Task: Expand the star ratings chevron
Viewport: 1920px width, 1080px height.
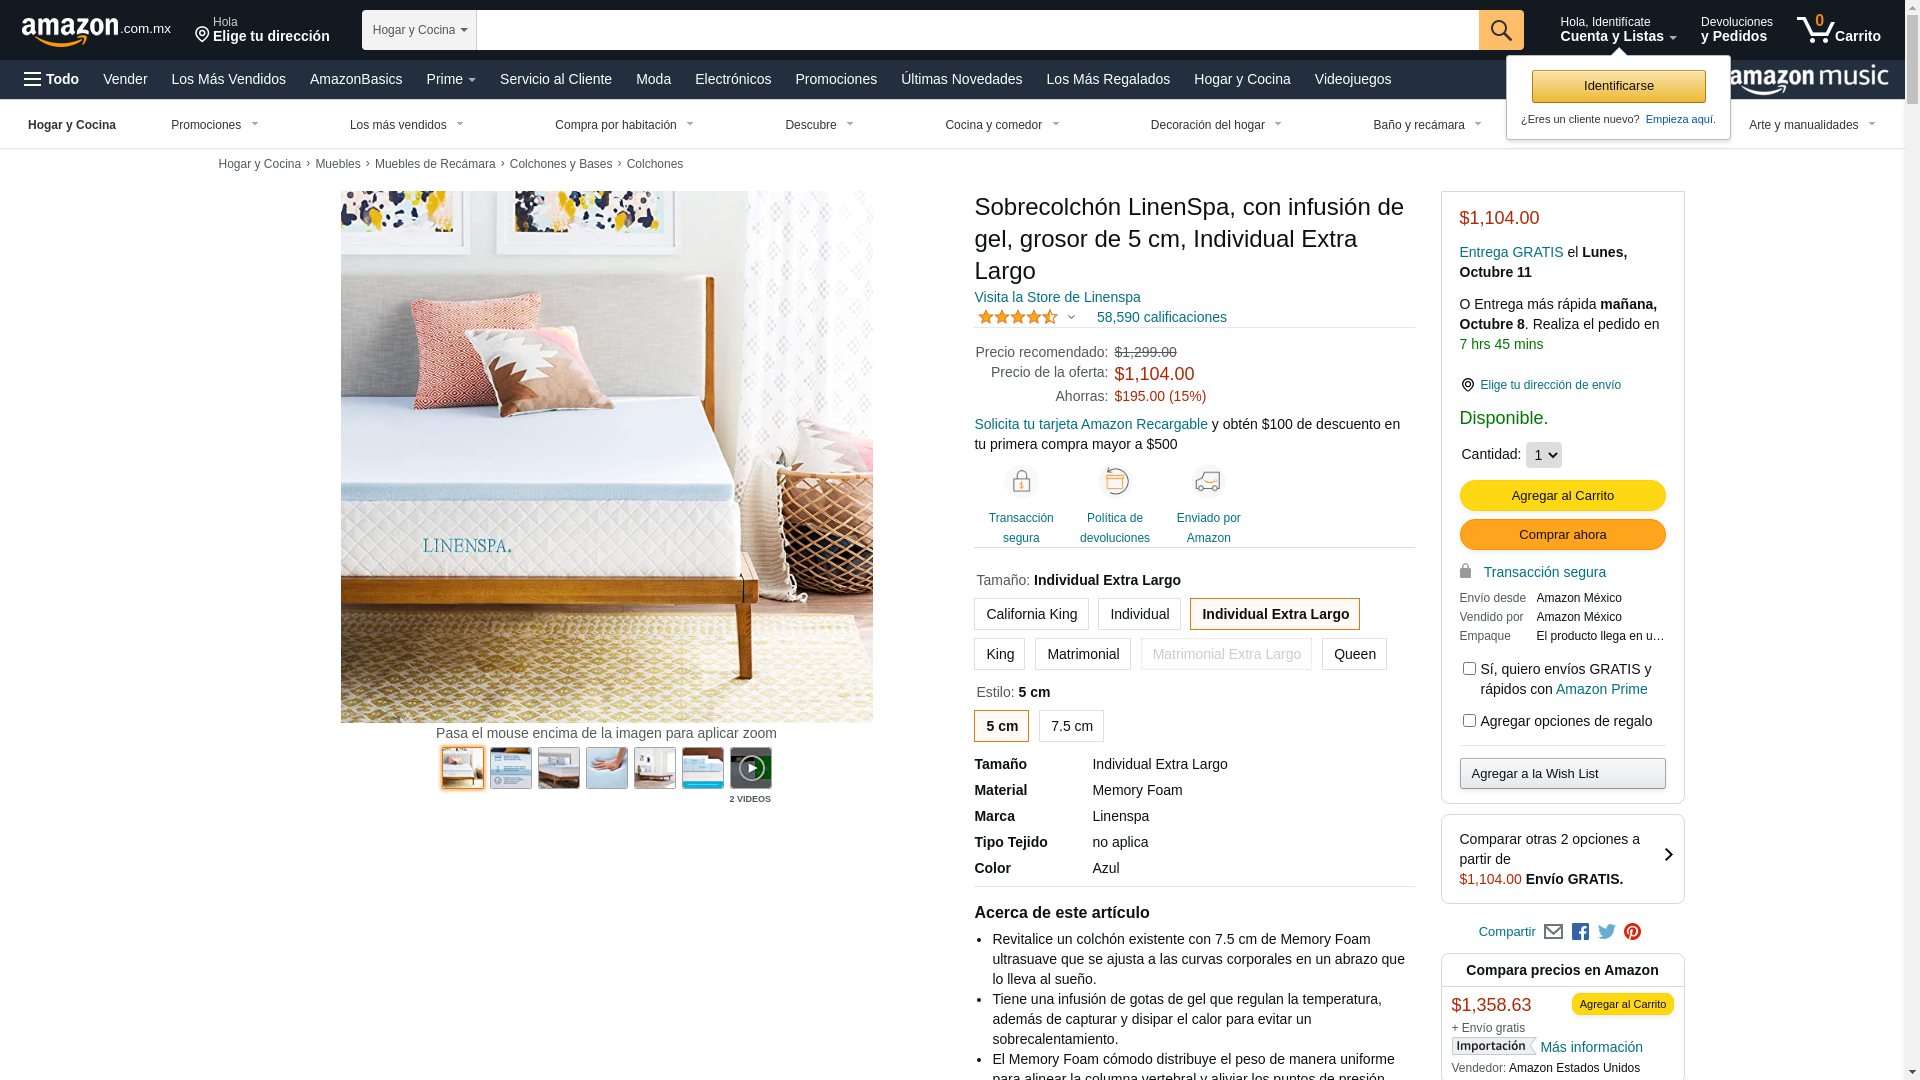Action: pyautogui.click(x=1071, y=318)
